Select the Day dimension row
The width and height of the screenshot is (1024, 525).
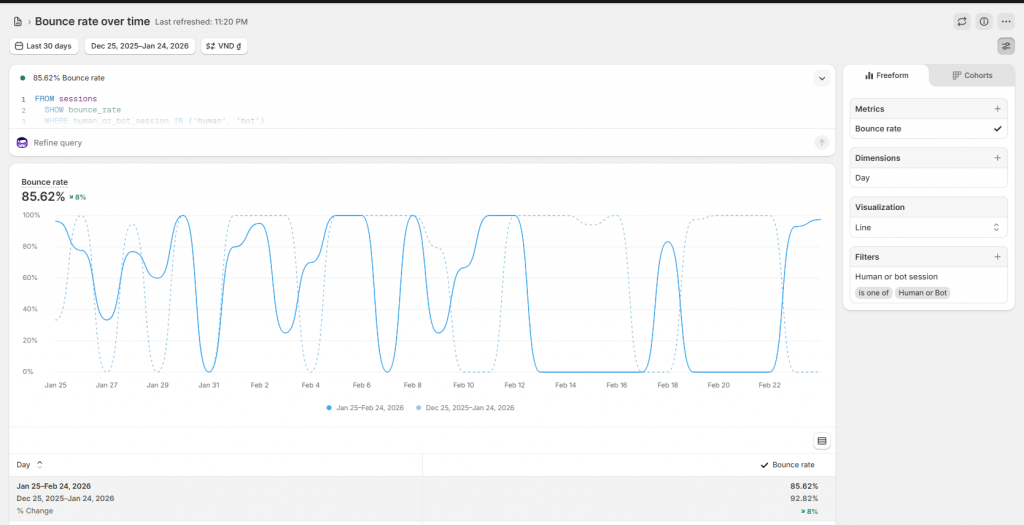(x=928, y=178)
